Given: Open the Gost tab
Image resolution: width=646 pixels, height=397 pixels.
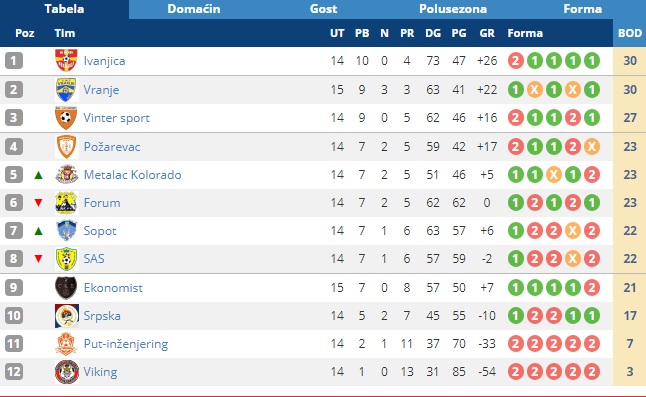Looking at the screenshot, I should coord(323,9).
